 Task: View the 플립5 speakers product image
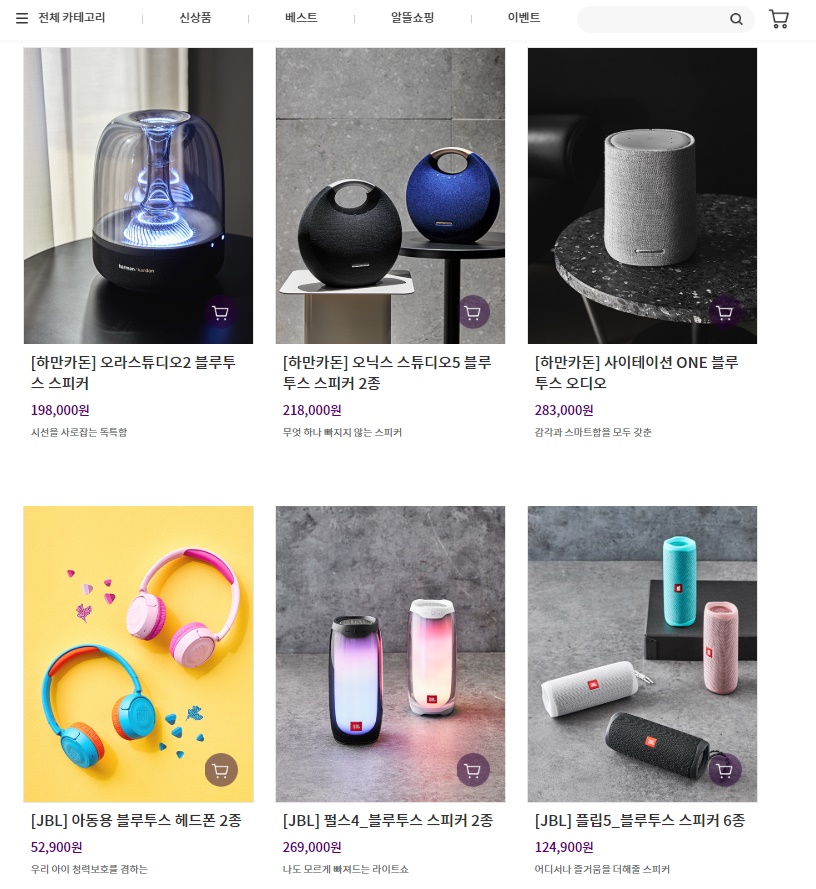(x=642, y=654)
